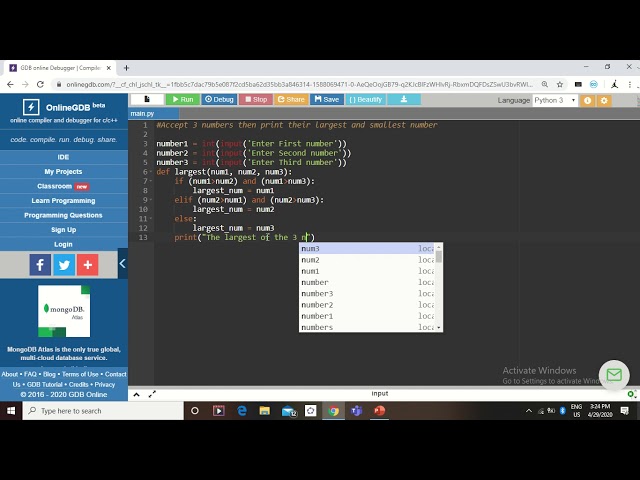Open the Blog link
The image size is (640, 480).
49,374
